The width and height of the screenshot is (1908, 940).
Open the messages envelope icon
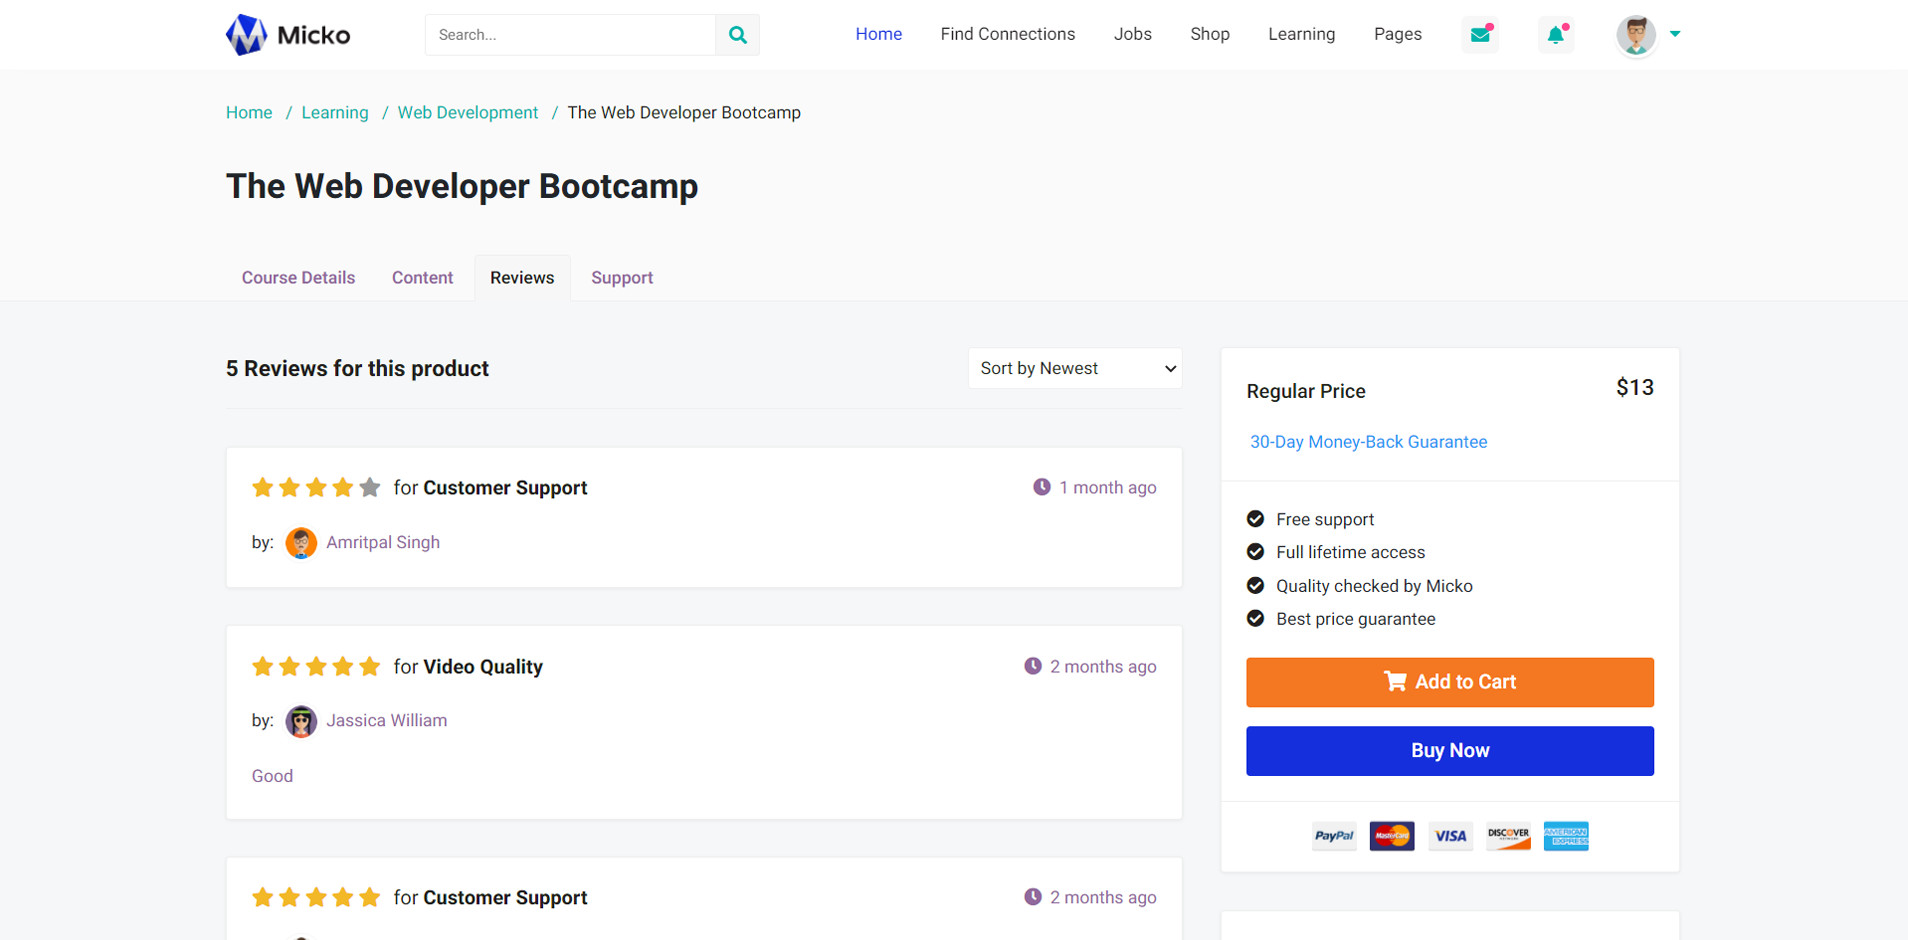1480,35
